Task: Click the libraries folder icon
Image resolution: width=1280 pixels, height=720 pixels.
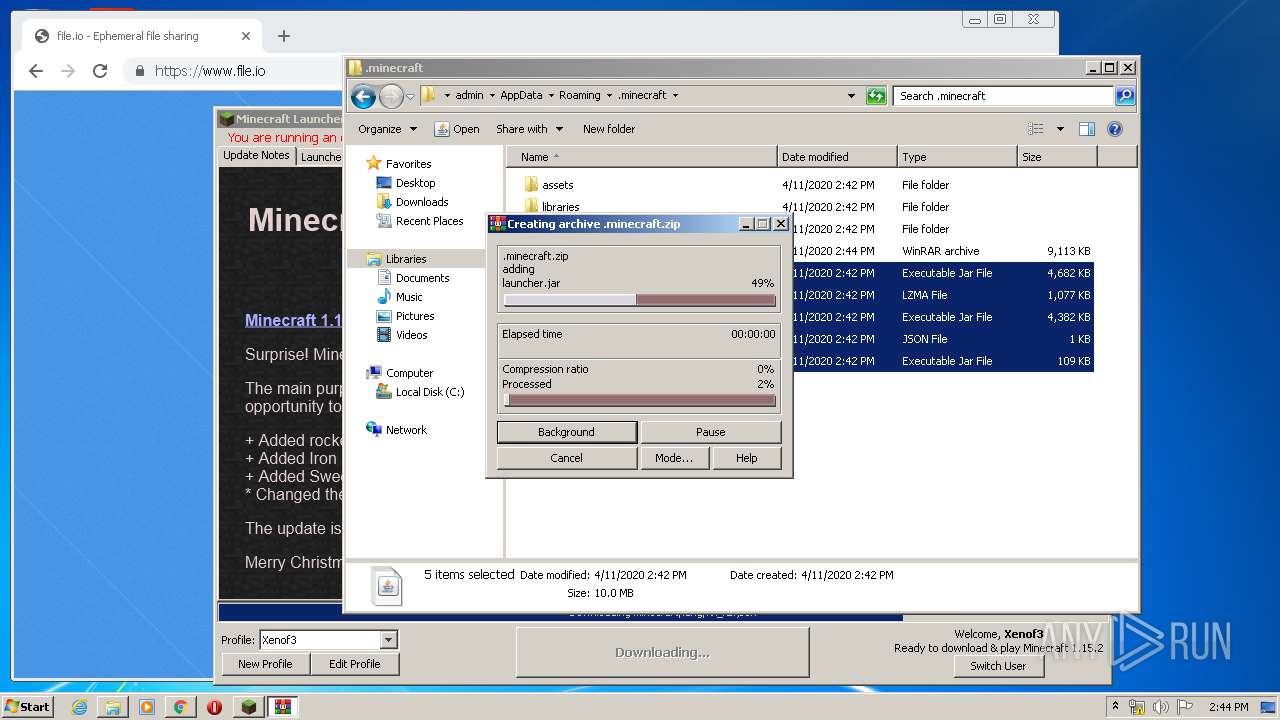Action: click(531, 207)
